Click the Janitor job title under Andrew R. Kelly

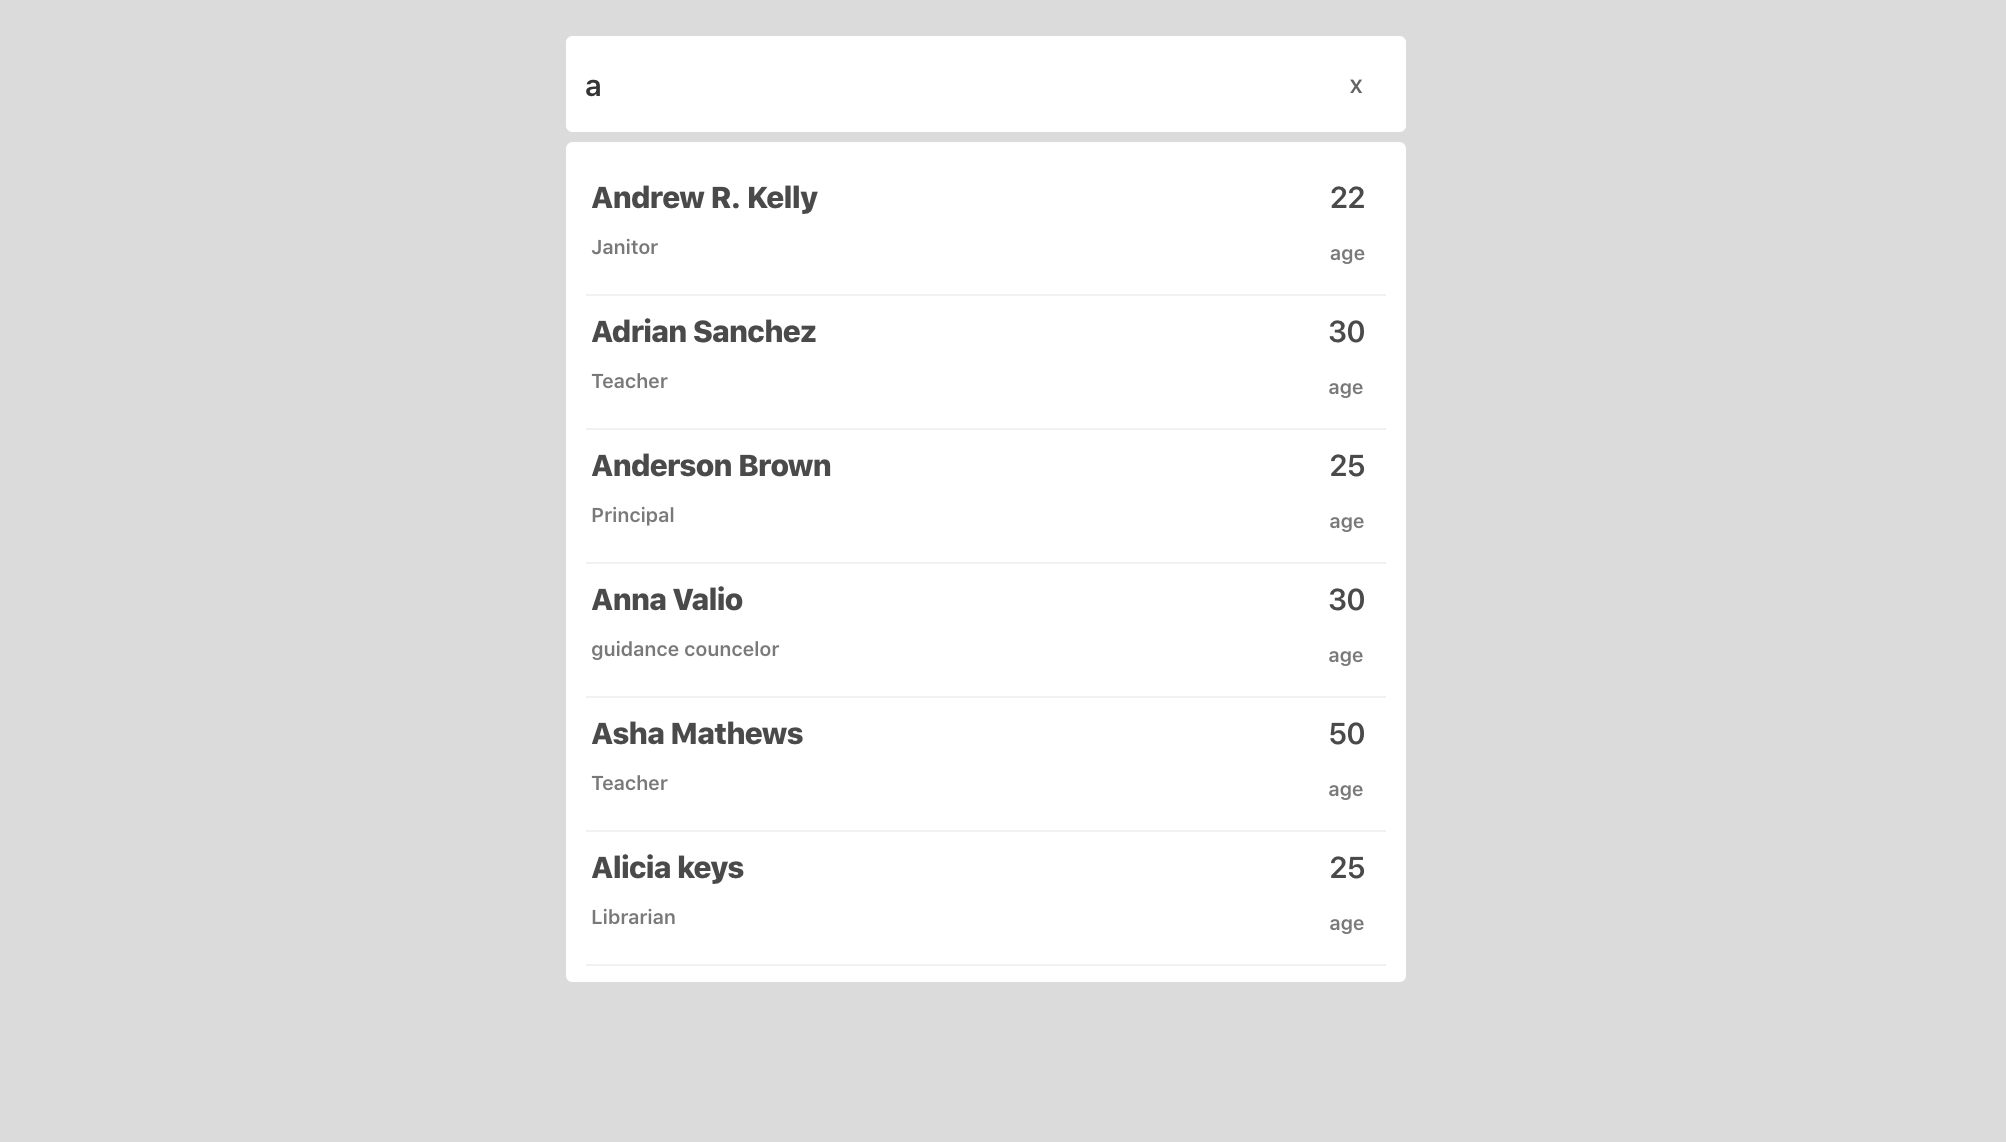(624, 247)
